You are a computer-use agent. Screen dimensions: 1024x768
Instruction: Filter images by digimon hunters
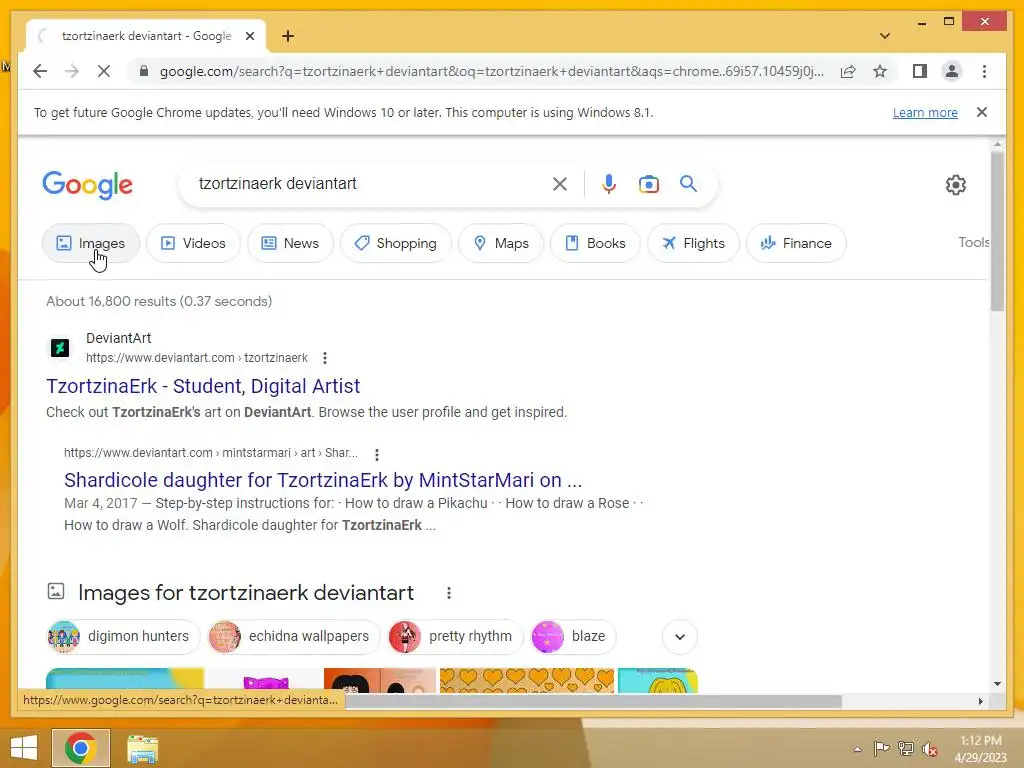pos(123,637)
